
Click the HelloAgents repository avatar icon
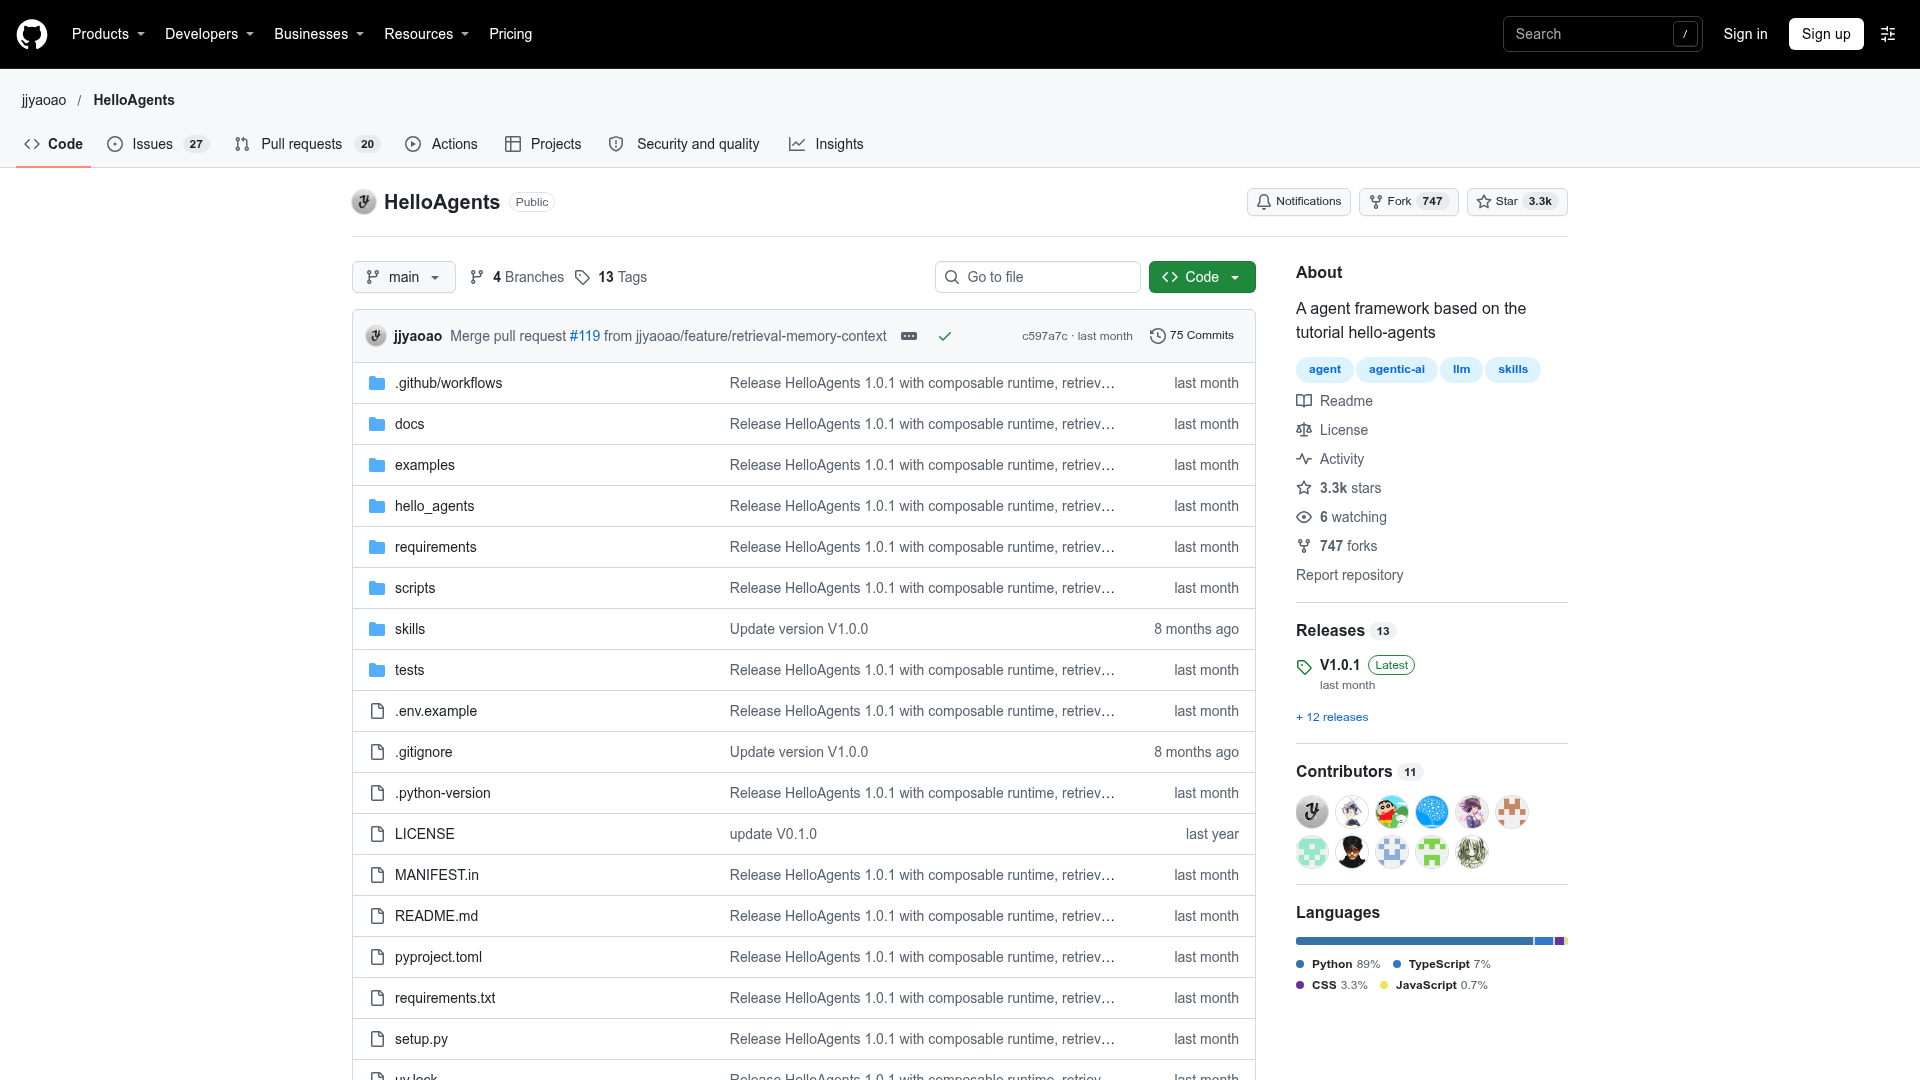pos(364,202)
